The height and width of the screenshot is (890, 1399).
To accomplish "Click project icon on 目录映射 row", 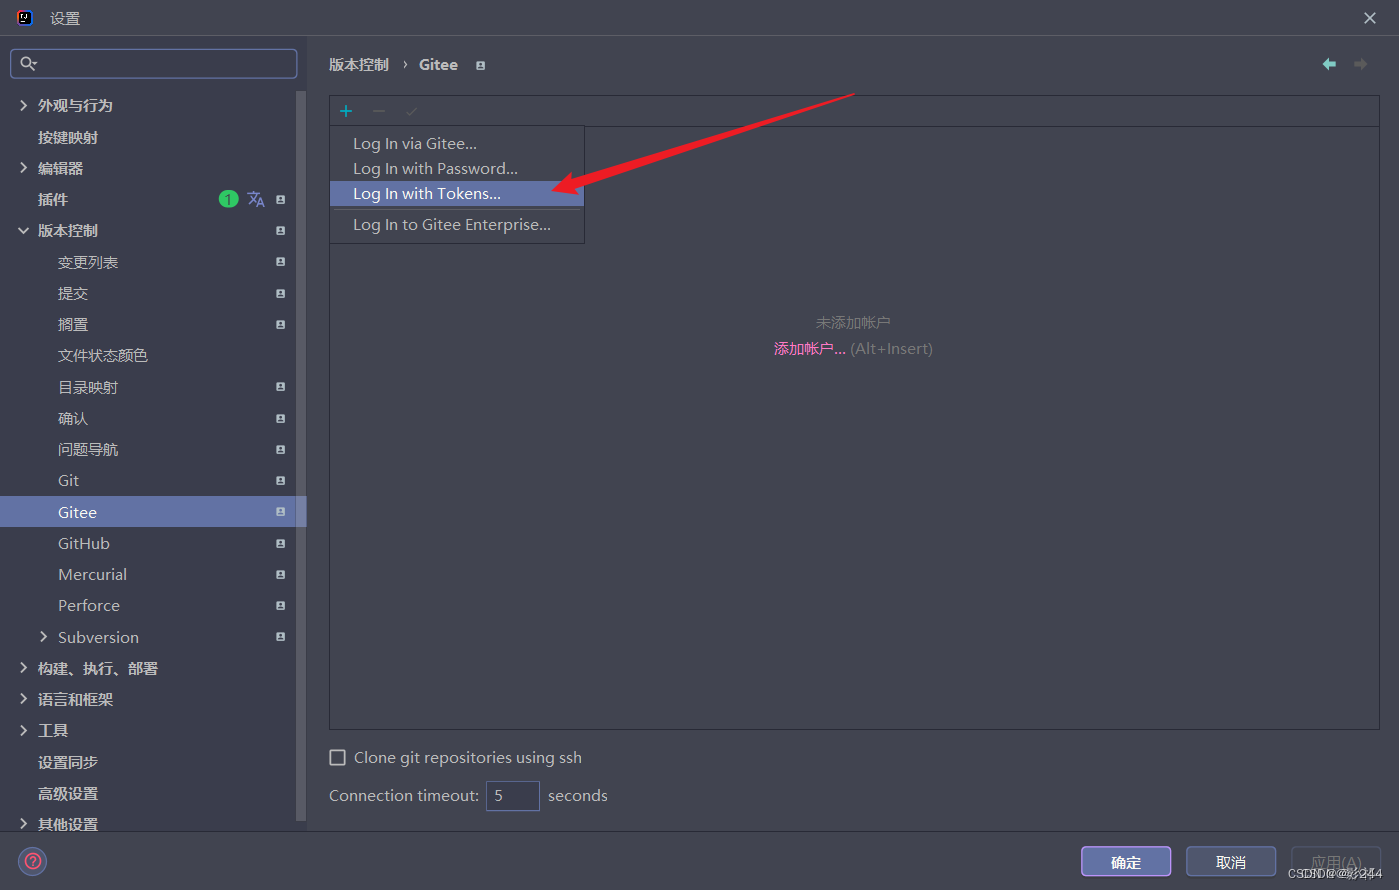I will click(x=280, y=387).
